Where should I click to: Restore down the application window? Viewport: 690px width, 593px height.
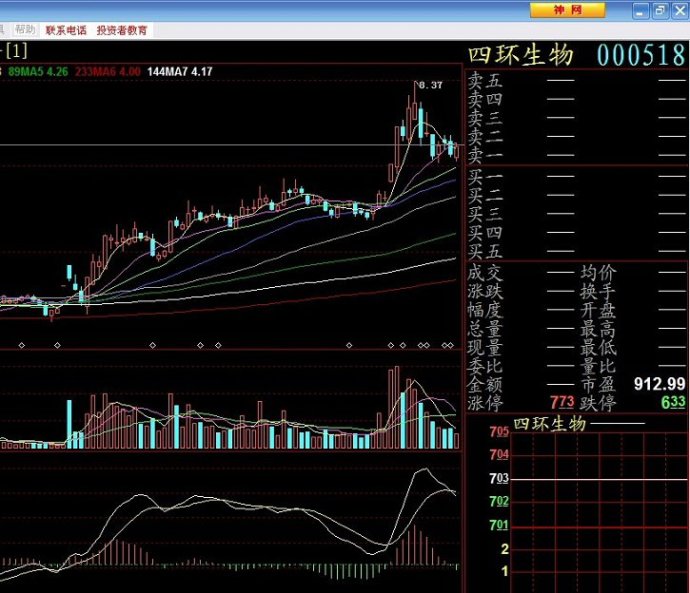click(660, 10)
